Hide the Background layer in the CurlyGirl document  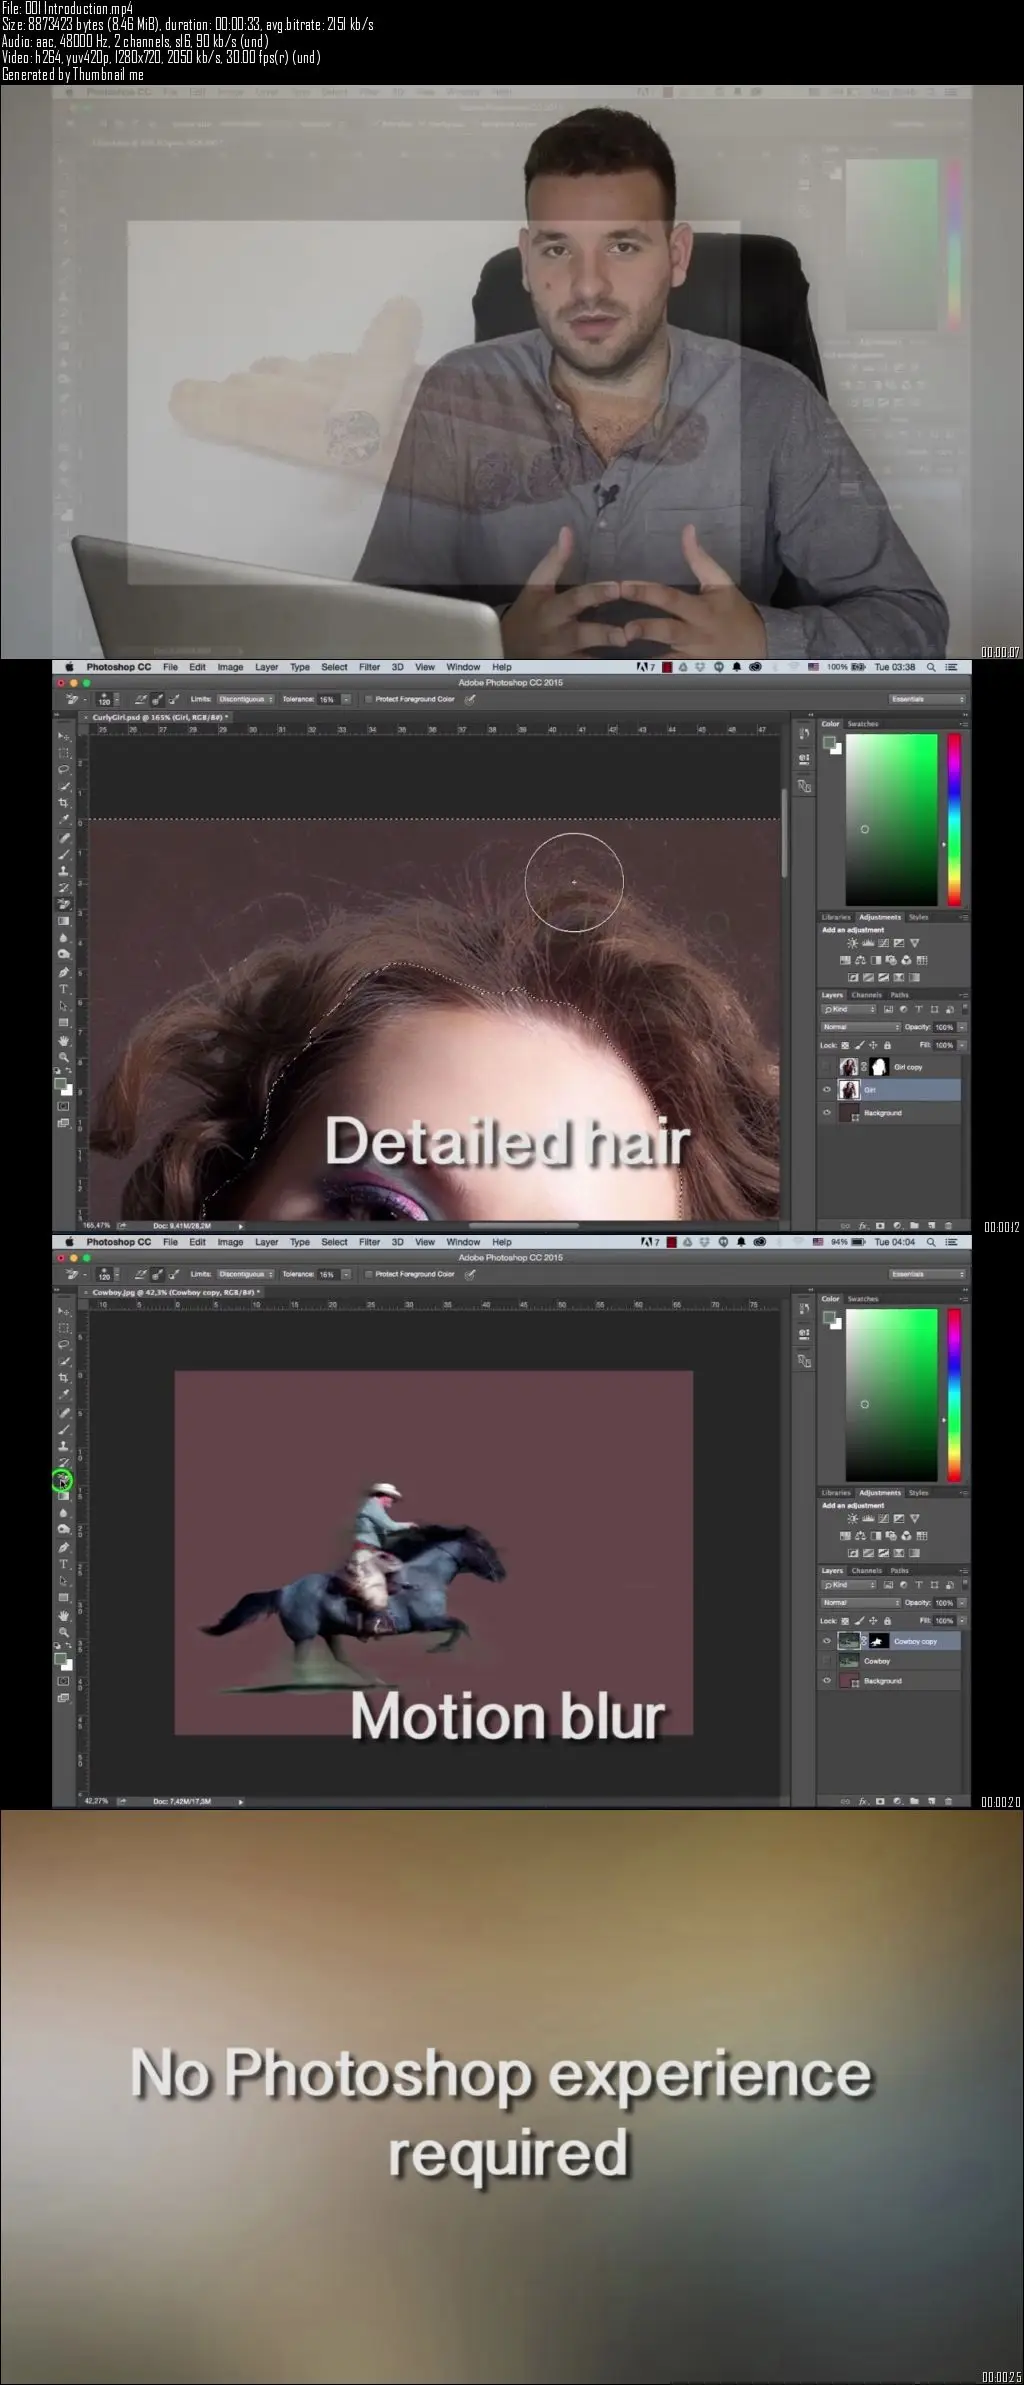[x=827, y=1113]
